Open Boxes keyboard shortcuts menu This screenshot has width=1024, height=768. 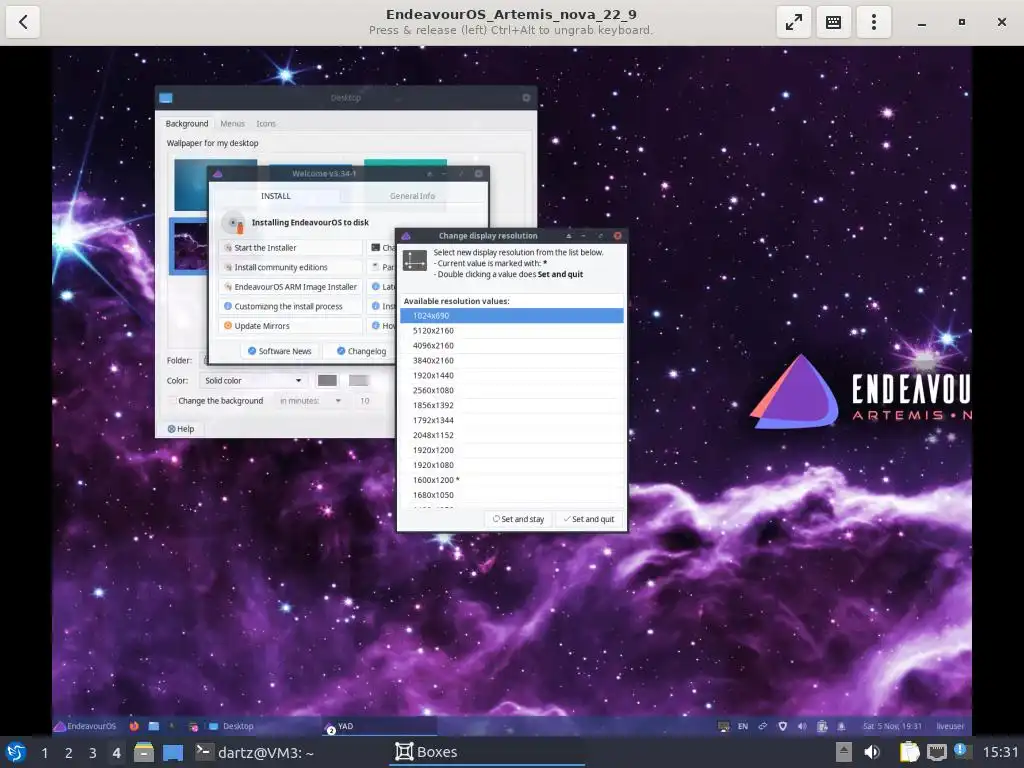pyautogui.click(x=833, y=22)
